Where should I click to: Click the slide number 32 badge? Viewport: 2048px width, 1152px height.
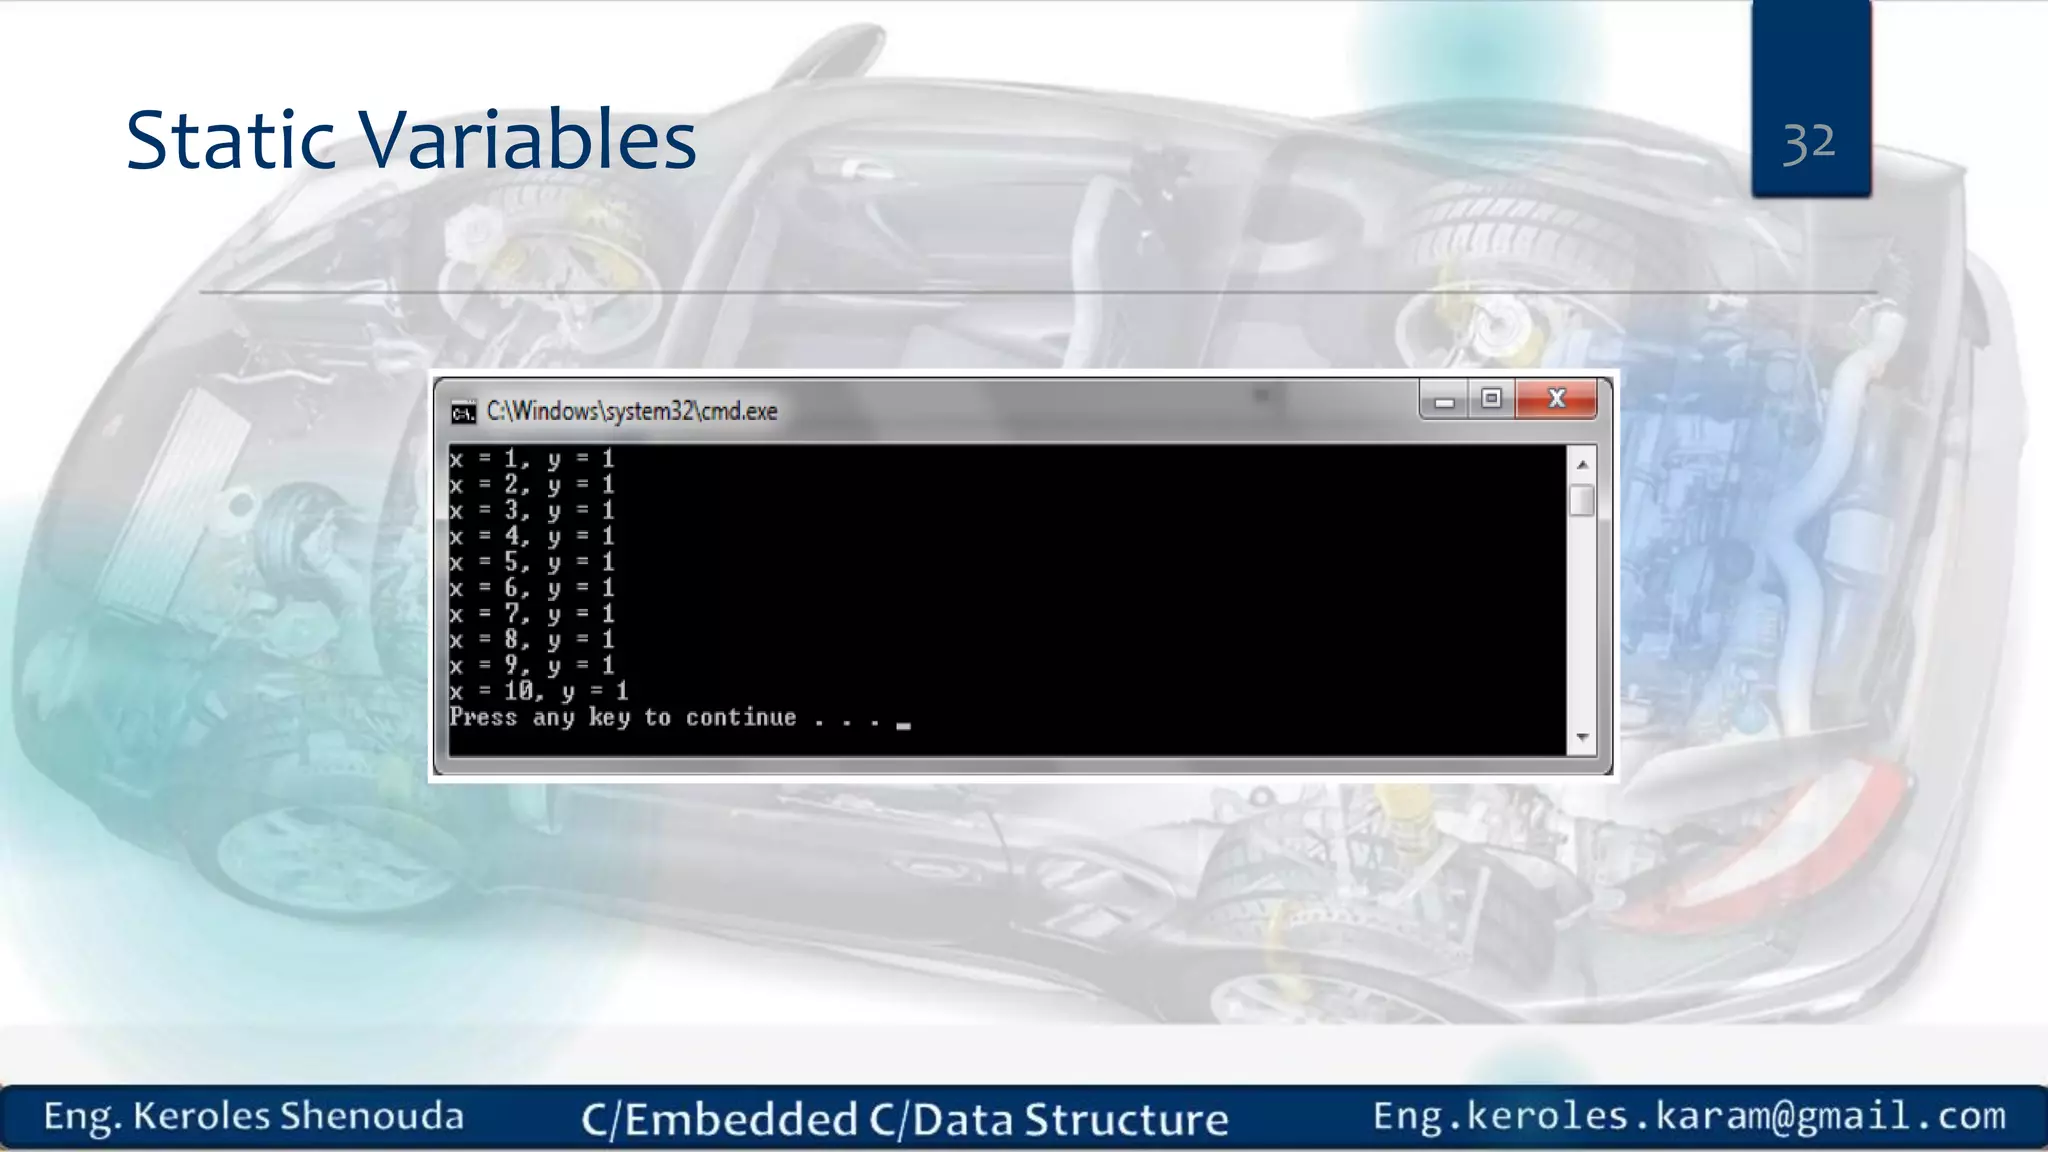click(x=1810, y=142)
